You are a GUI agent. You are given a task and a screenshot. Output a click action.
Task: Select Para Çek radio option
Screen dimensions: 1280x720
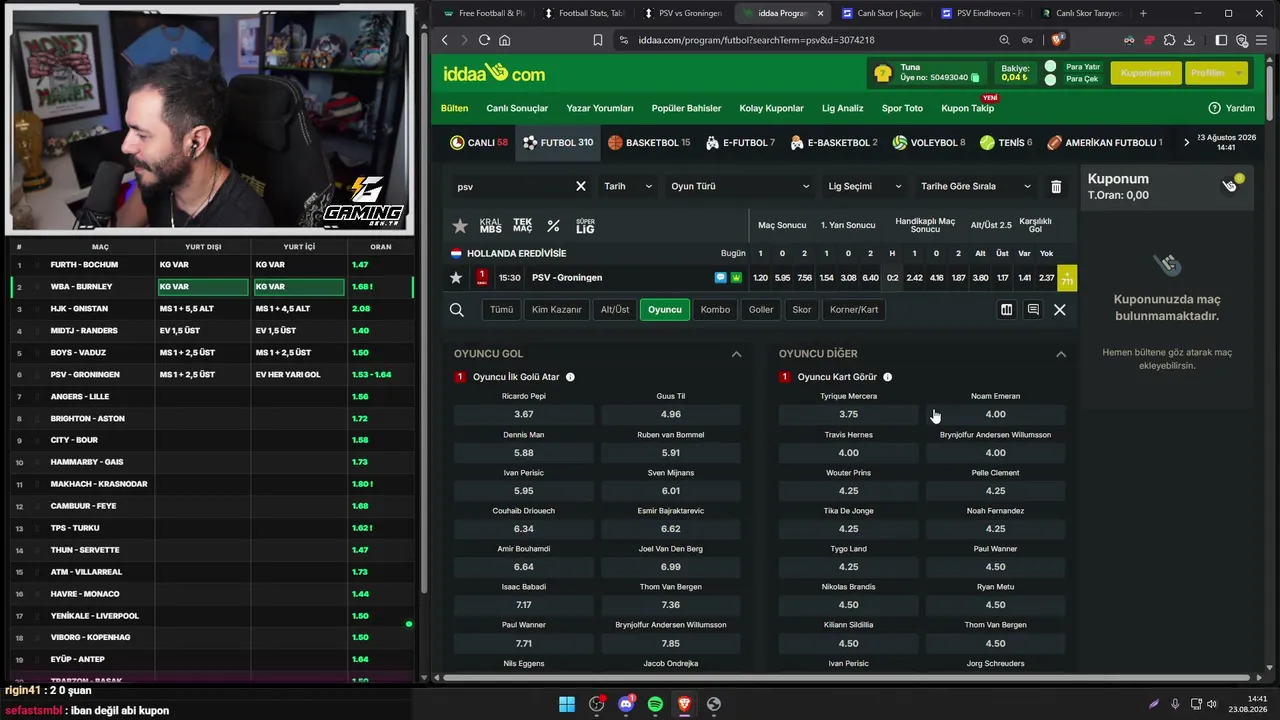pos(1051,79)
